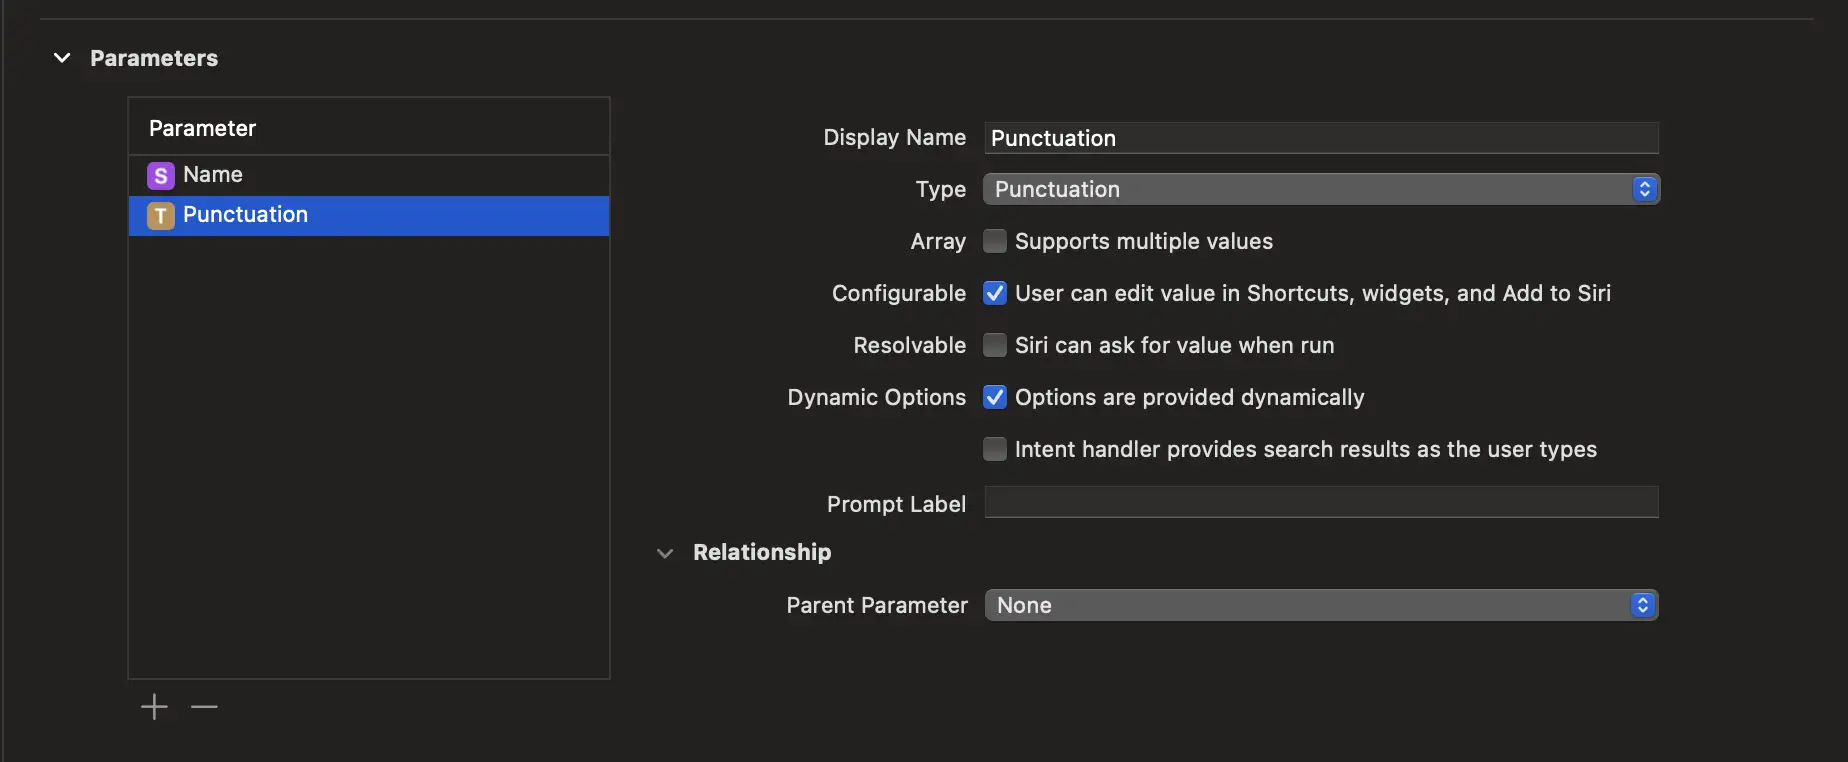Enable Intent handler provides search results checkbox

click(x=995, y=449)
